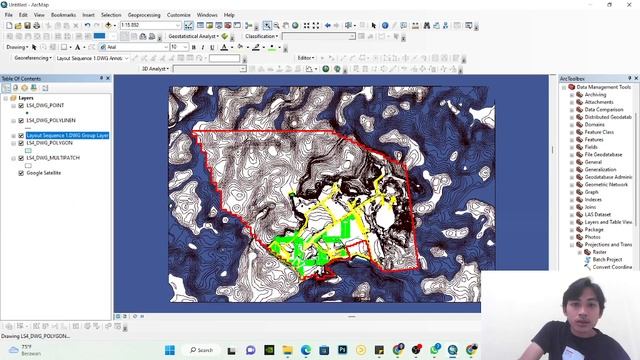Open Classification toolbar menu

point(262,36)
